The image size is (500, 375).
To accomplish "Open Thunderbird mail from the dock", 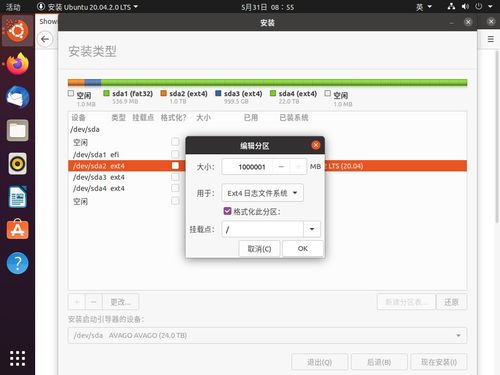I will coord(17,97).
